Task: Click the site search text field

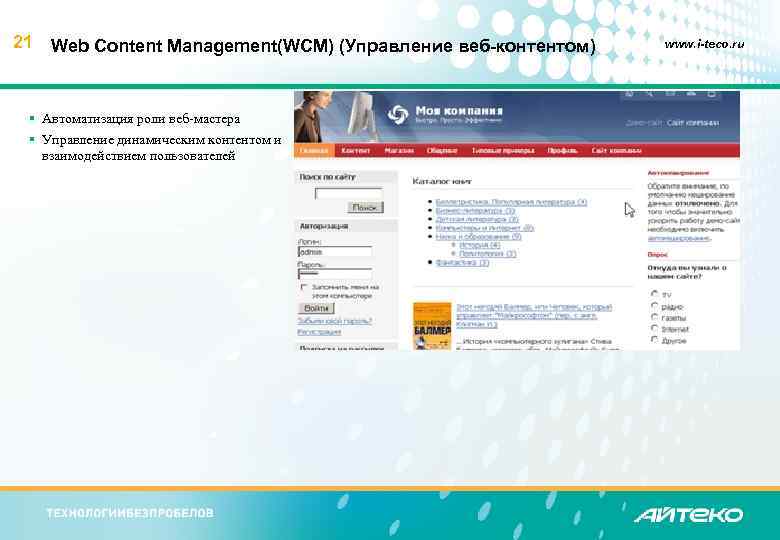Action: [x=349, y=193]
